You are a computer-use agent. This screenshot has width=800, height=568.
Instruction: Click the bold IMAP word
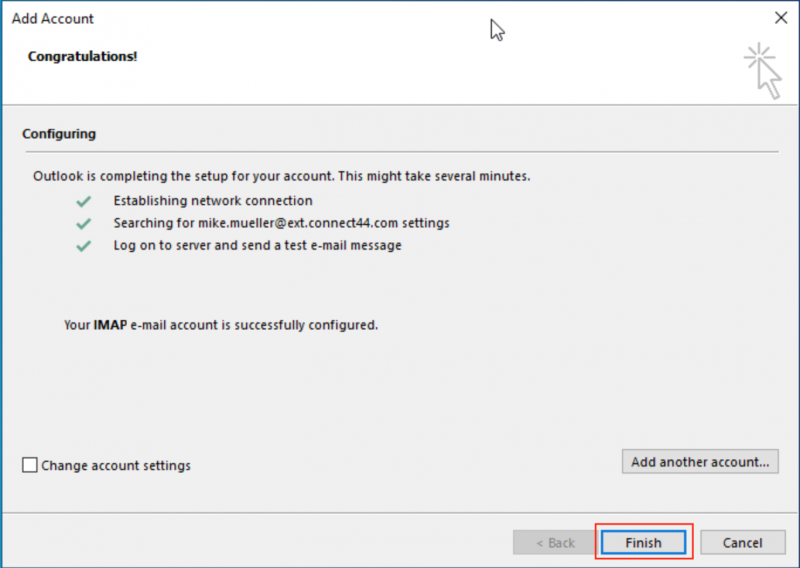tap(110, 325)
